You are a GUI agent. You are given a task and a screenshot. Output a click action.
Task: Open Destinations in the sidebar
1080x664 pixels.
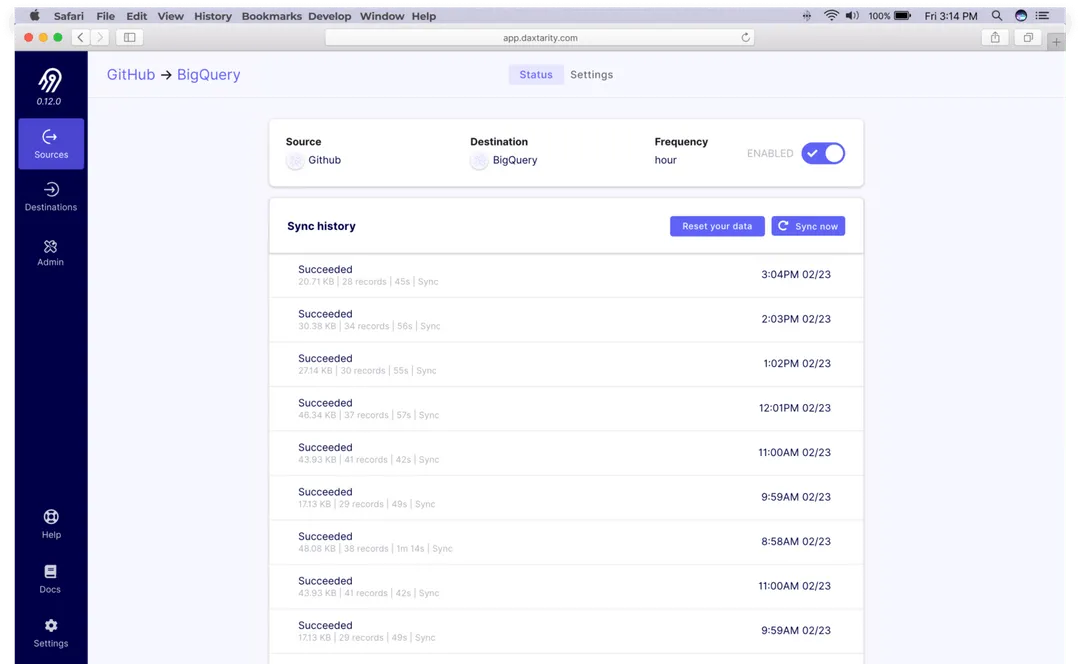click(x=51, y=197)
